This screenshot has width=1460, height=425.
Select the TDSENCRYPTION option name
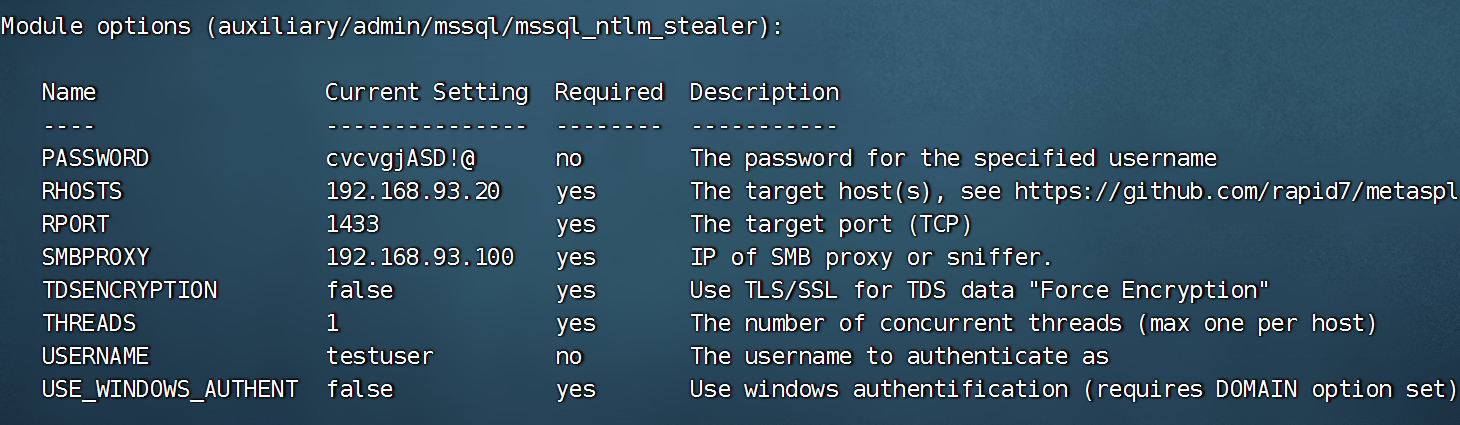pos(129,290)
